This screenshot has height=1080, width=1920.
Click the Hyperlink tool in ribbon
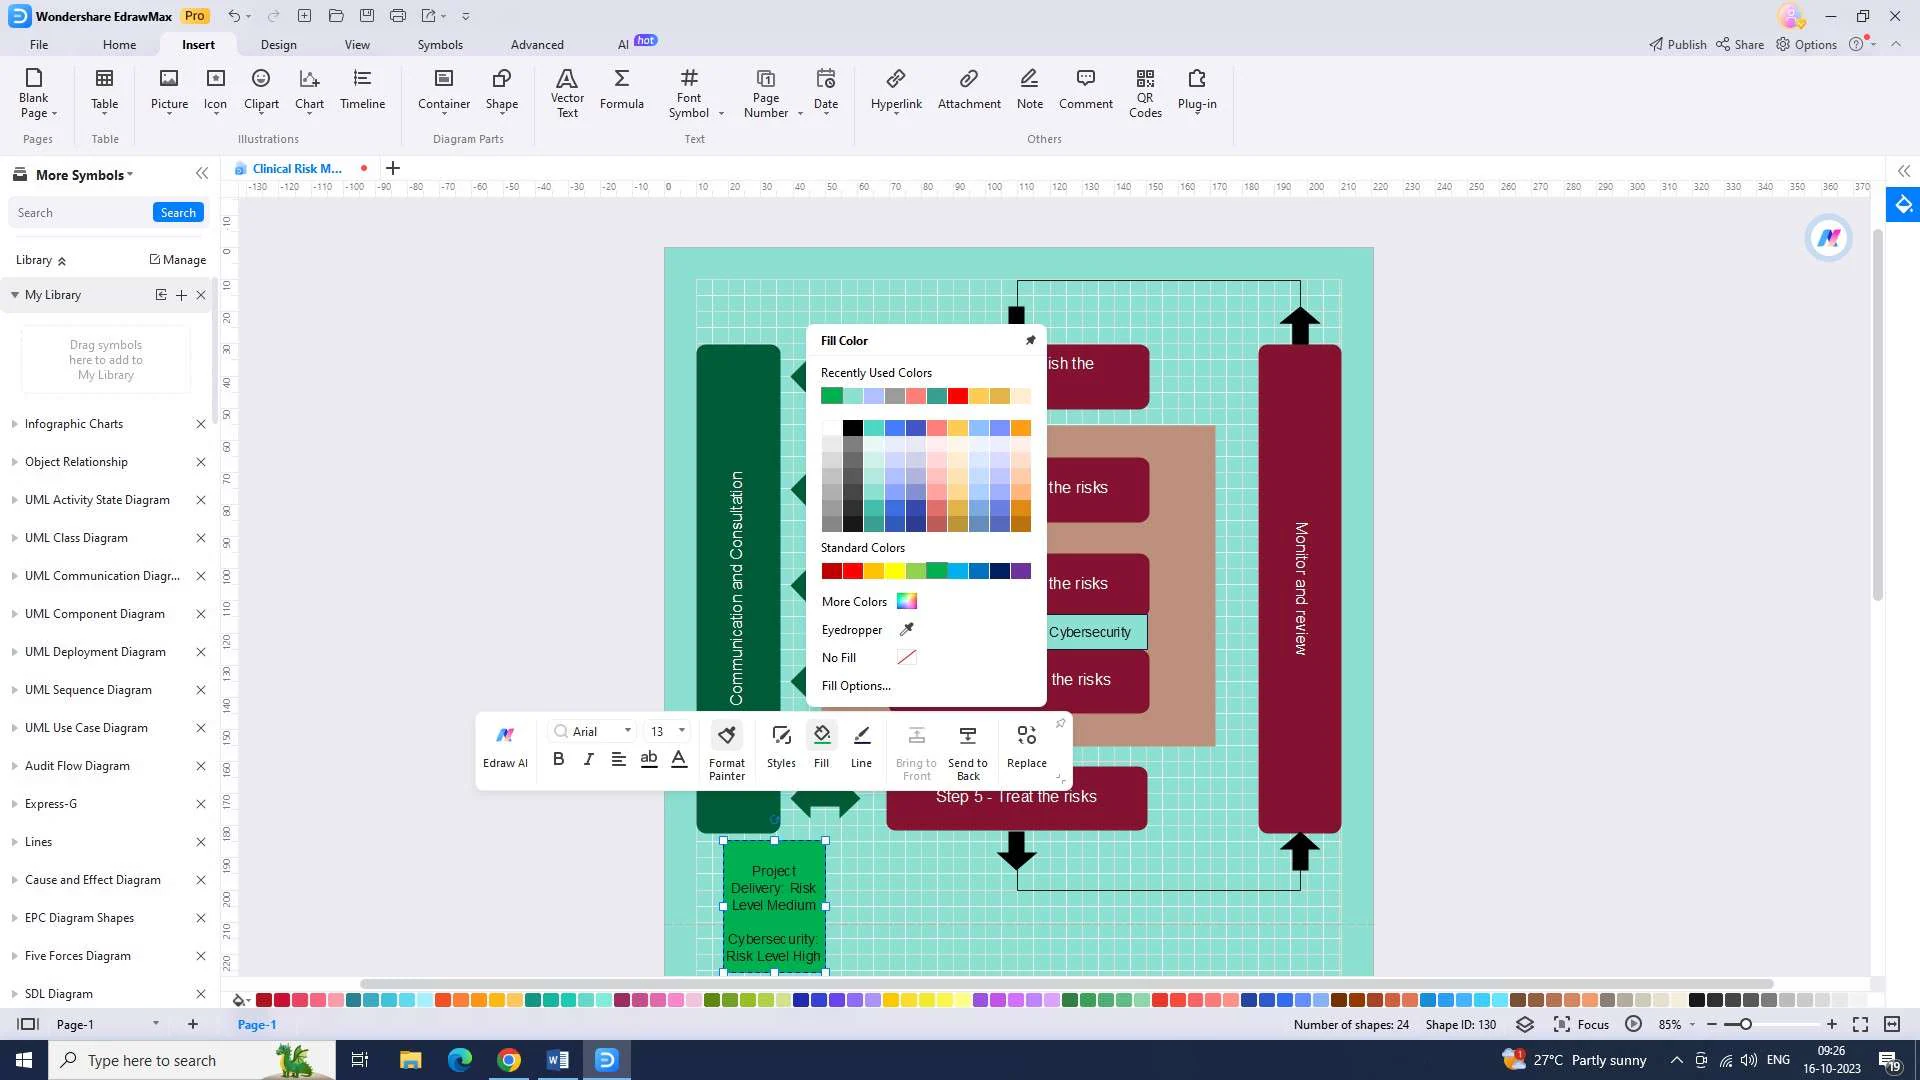(x=897, y=88)
